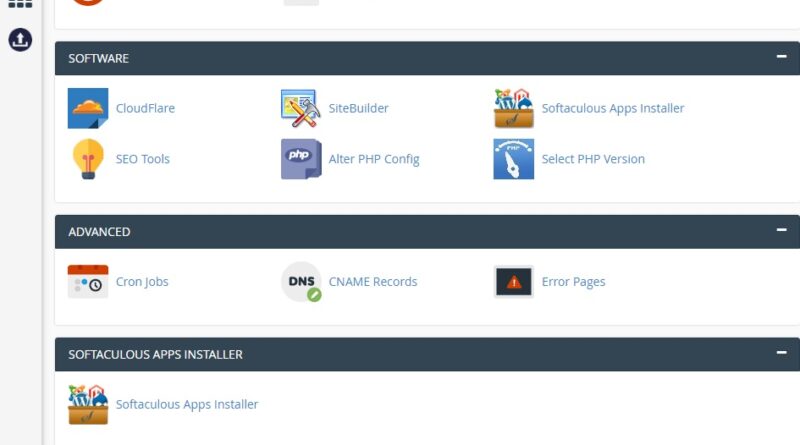Click the Advanced section header bar
The width and height of the screenshot is (800, 445).
click(400, 231)
